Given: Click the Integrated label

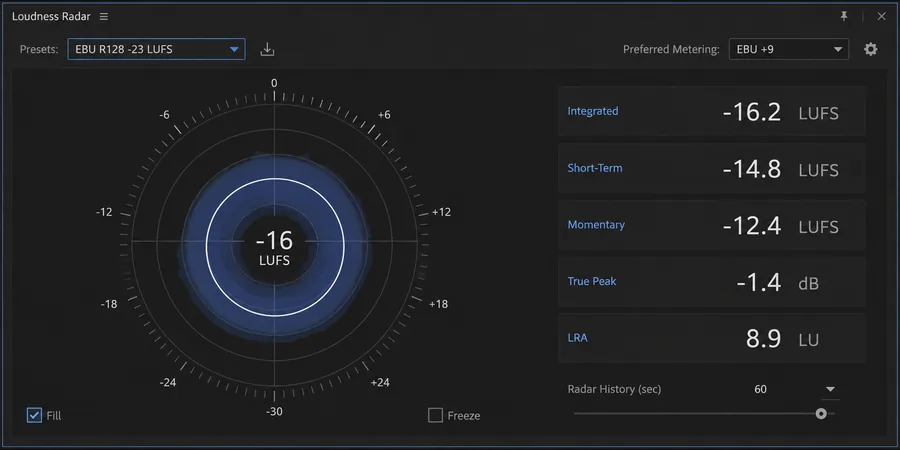Looking at the screenshot, I should (593, 111).
